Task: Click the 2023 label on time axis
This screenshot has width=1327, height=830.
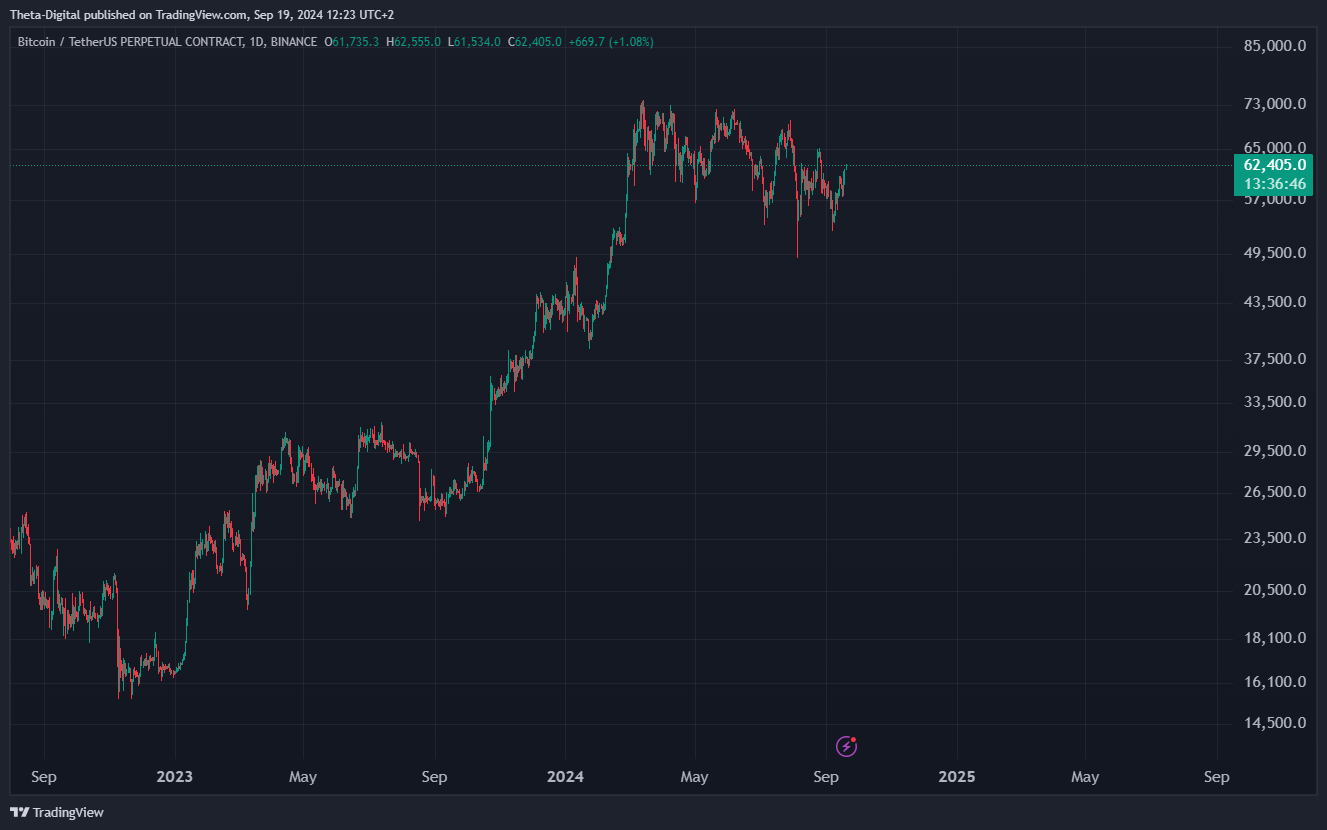Action: [174, 777]
